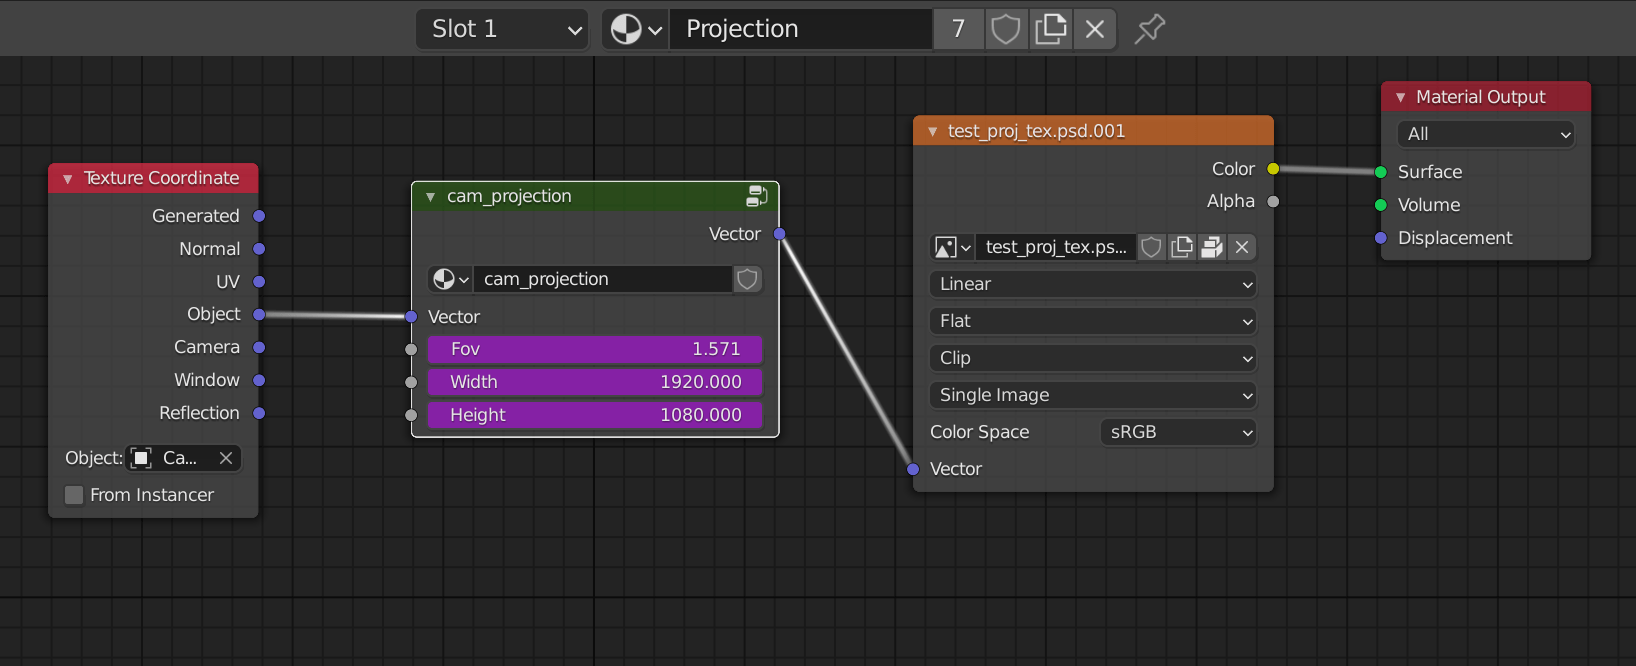Browse node groups via cam_projection dropdown icon
Screen dimensions: 1636x666
451,279
